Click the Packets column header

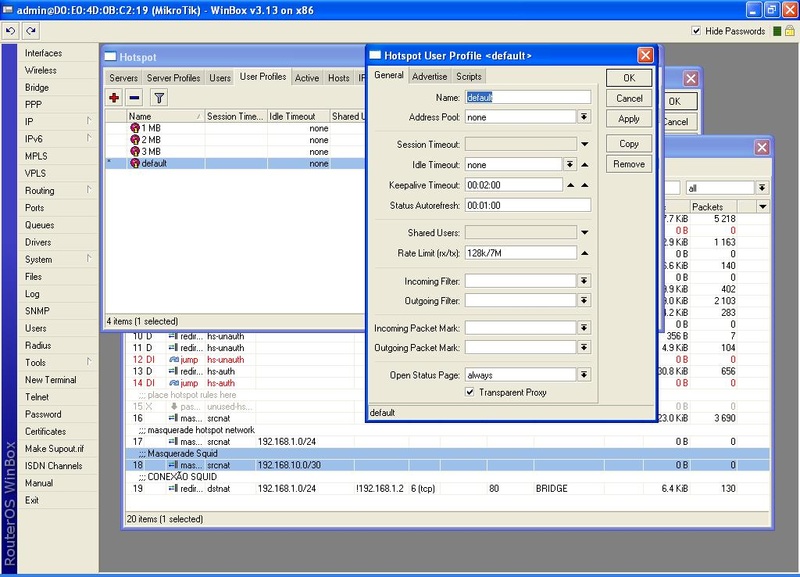point(713,207)
